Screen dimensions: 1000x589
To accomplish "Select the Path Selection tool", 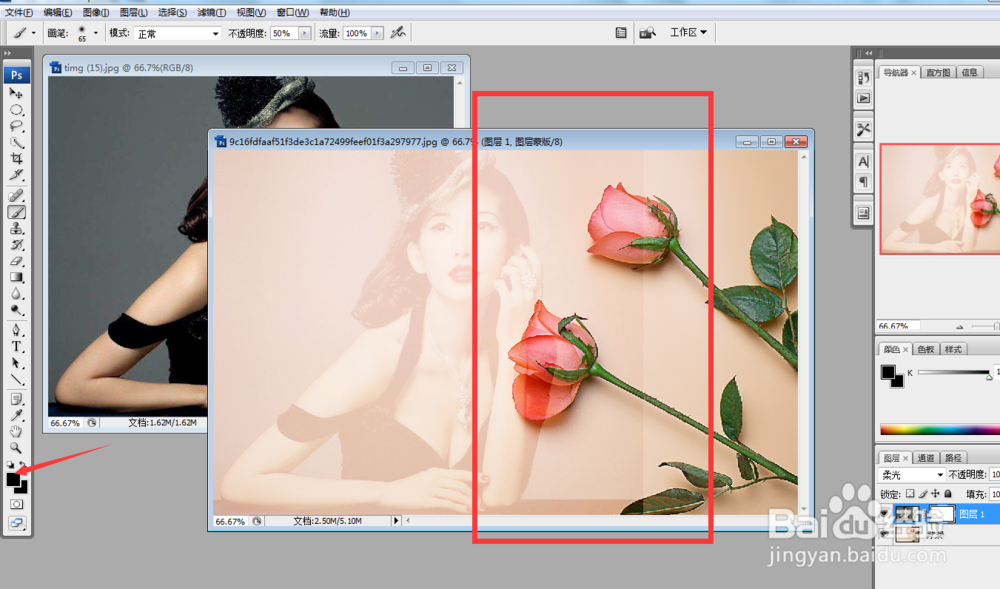I will coord(17,363).
